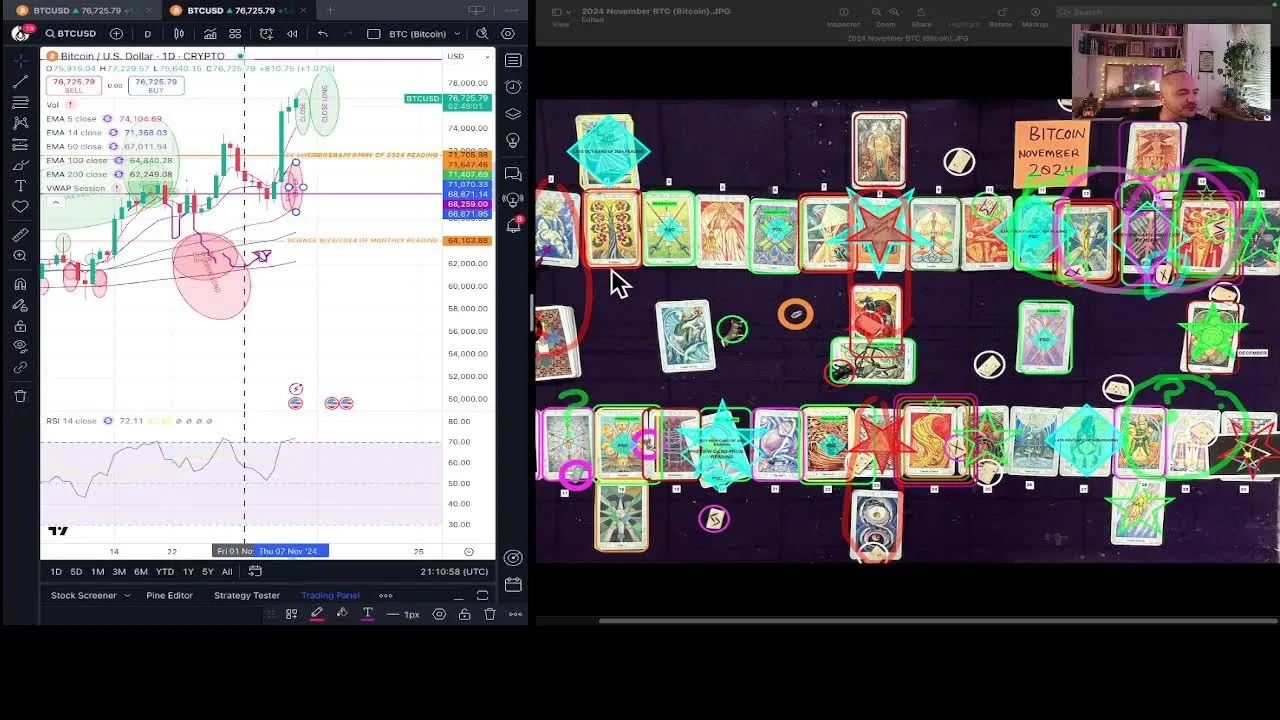Select the ruler measure tool
This screenshot has height=720, width=1280.
pyautogui.click(x=20, y=235)
